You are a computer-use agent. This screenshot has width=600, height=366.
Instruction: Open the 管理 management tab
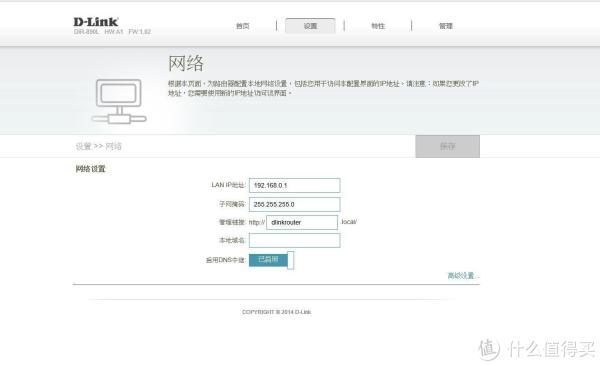(445, 26)
